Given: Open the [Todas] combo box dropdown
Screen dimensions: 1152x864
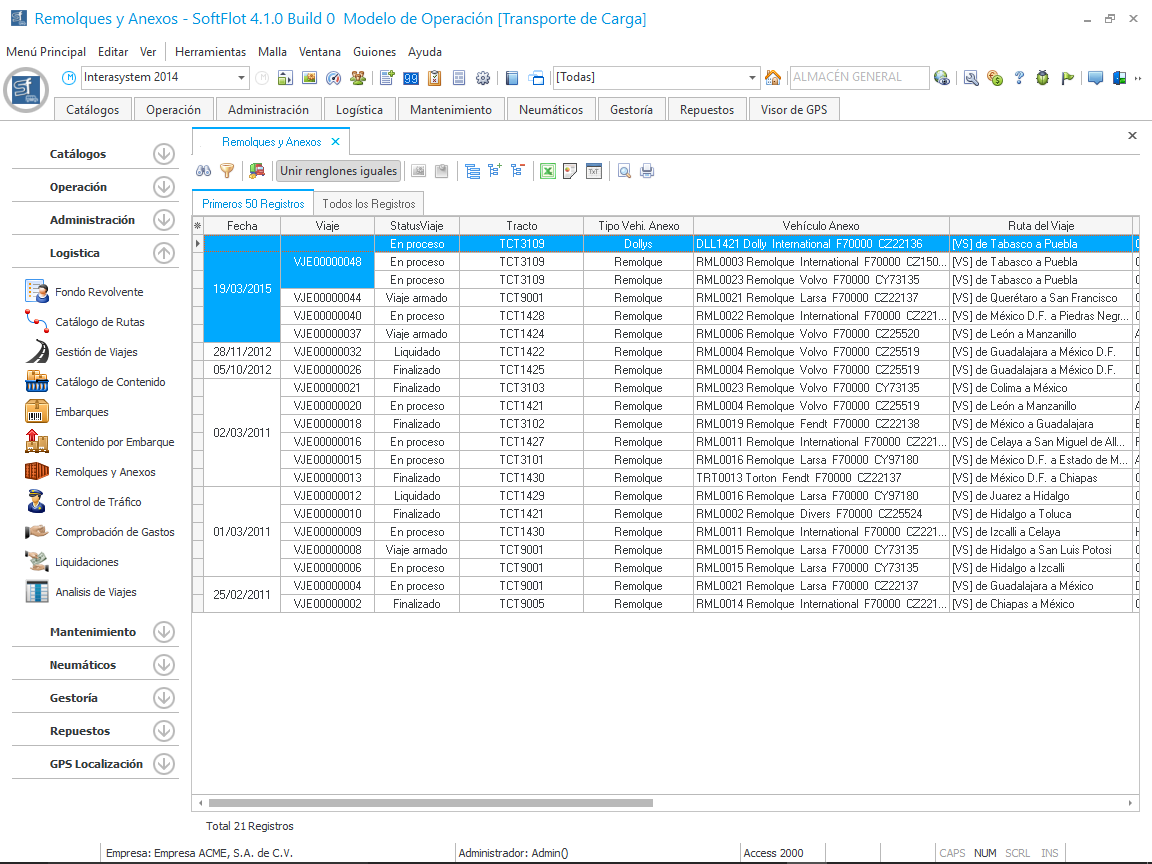Looking at the screenshot, I should pos(753,78).
